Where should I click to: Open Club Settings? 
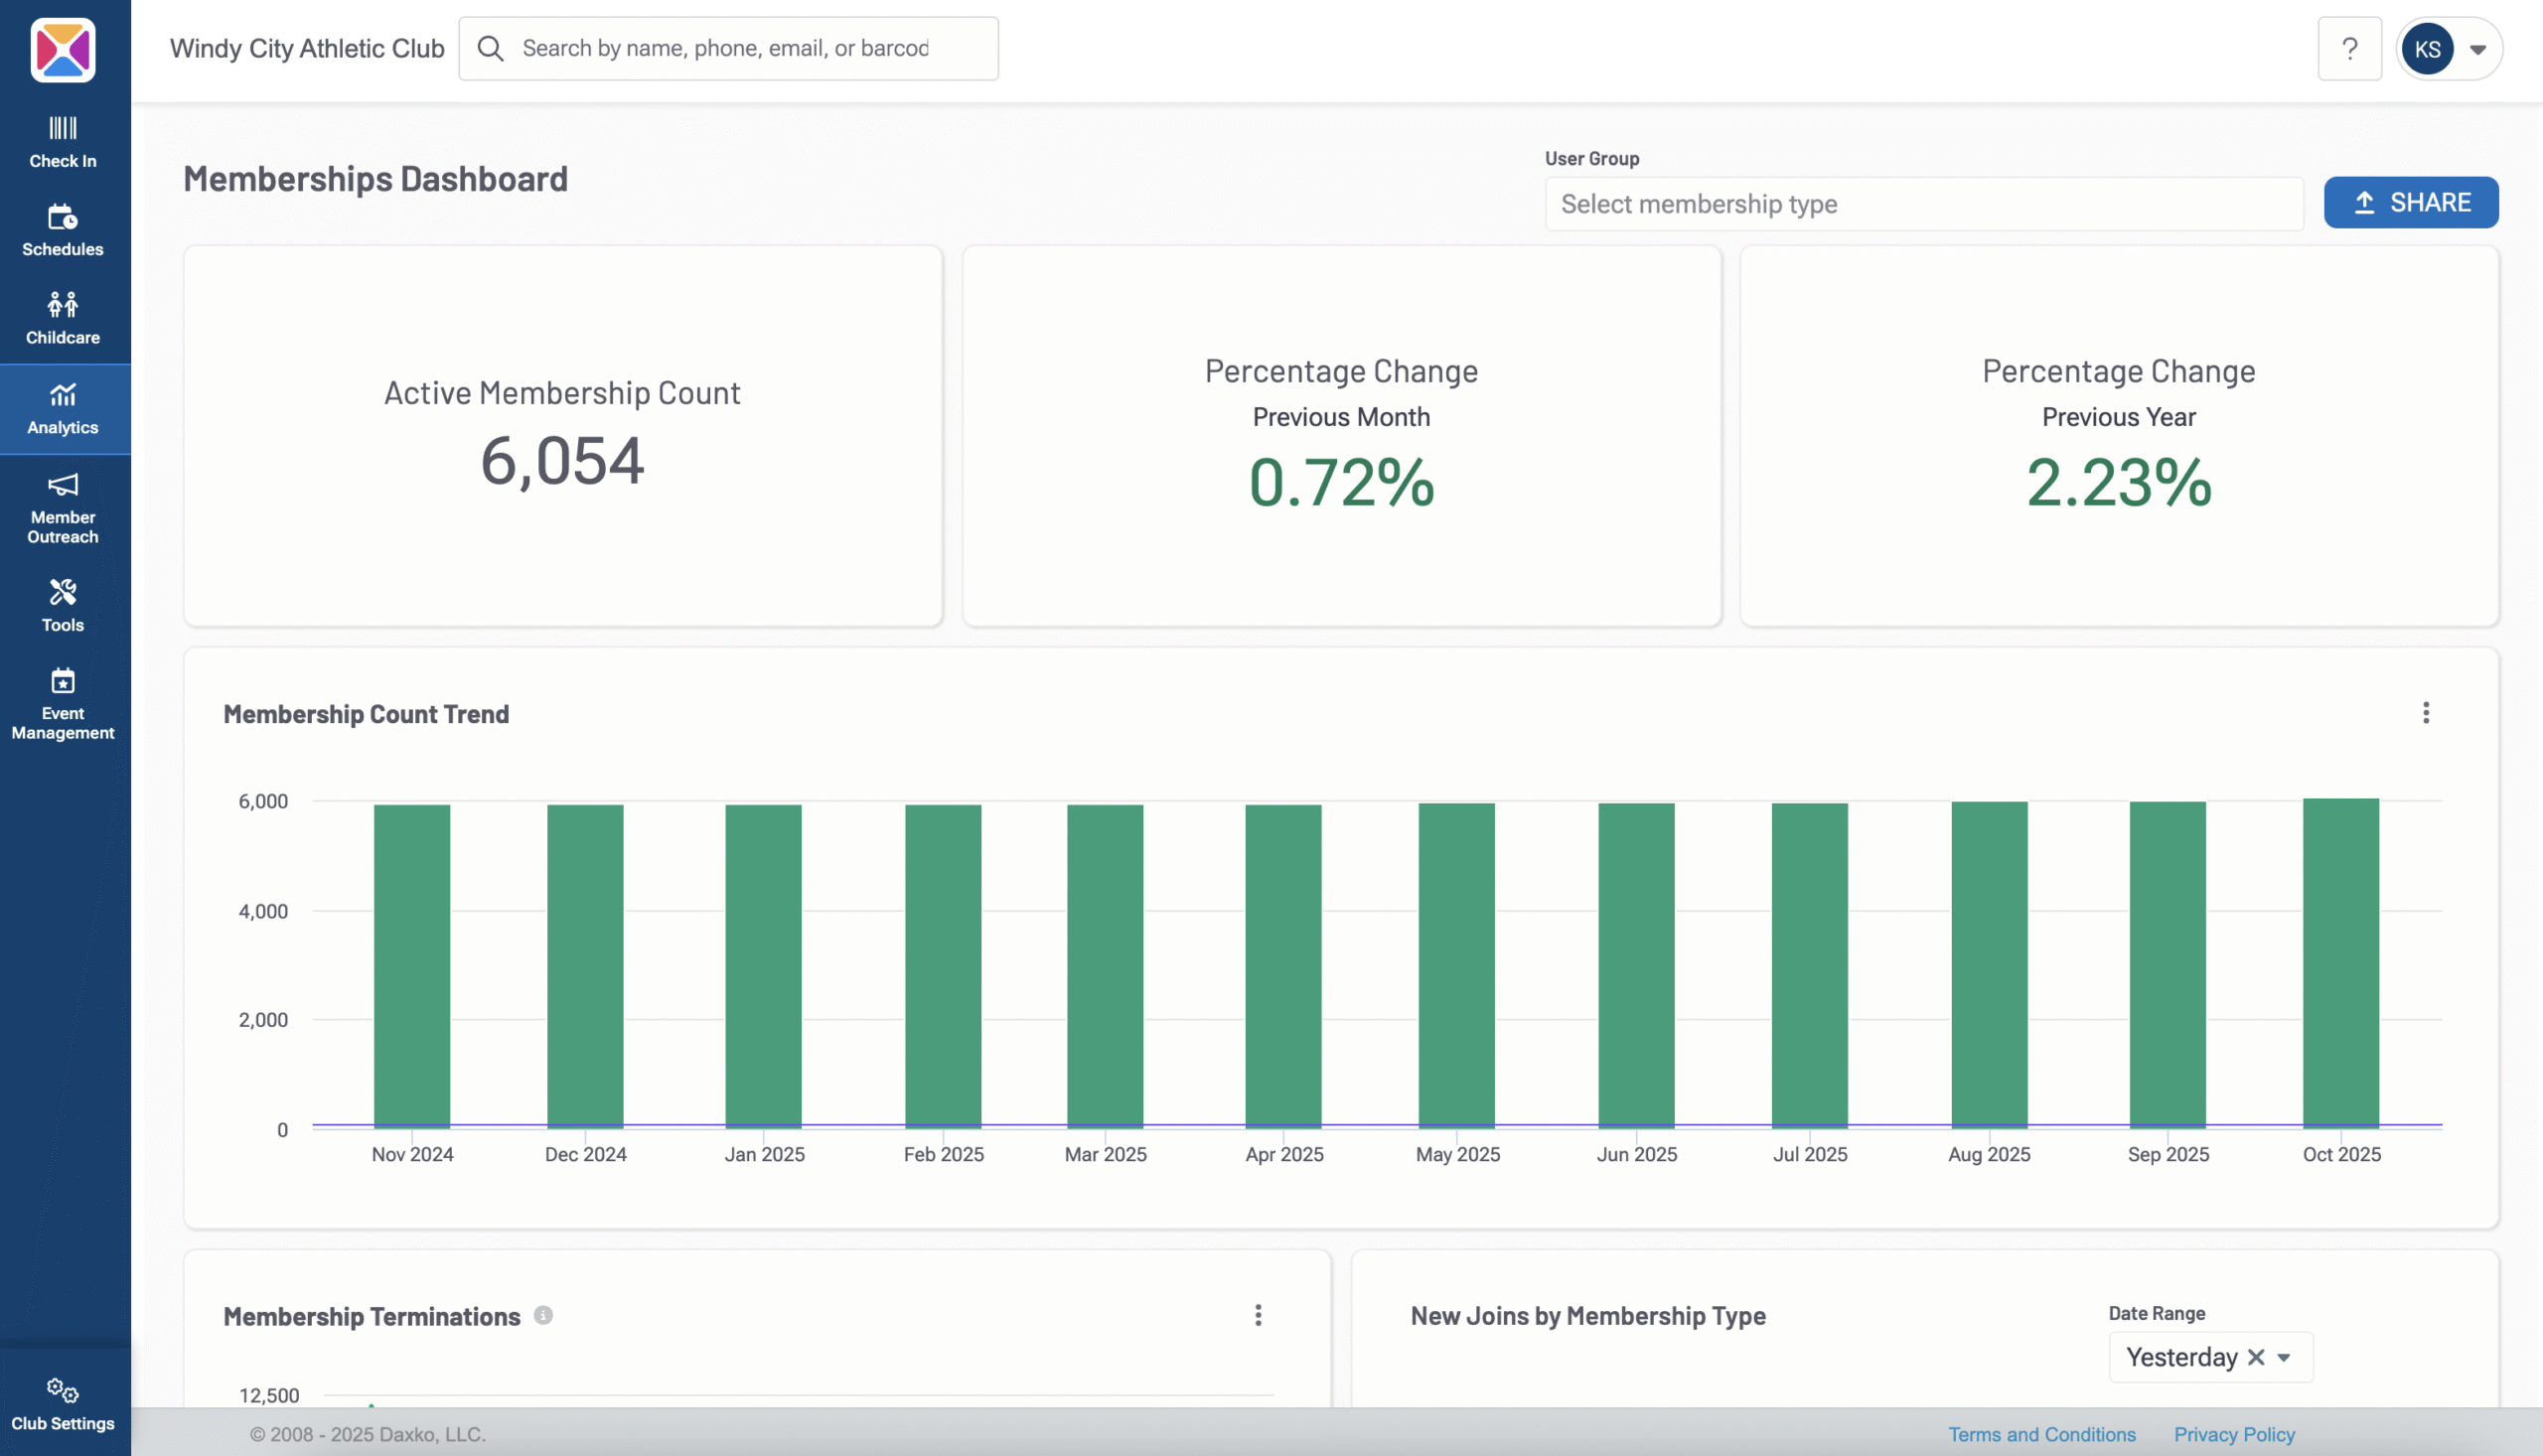tap(63, 1401)
